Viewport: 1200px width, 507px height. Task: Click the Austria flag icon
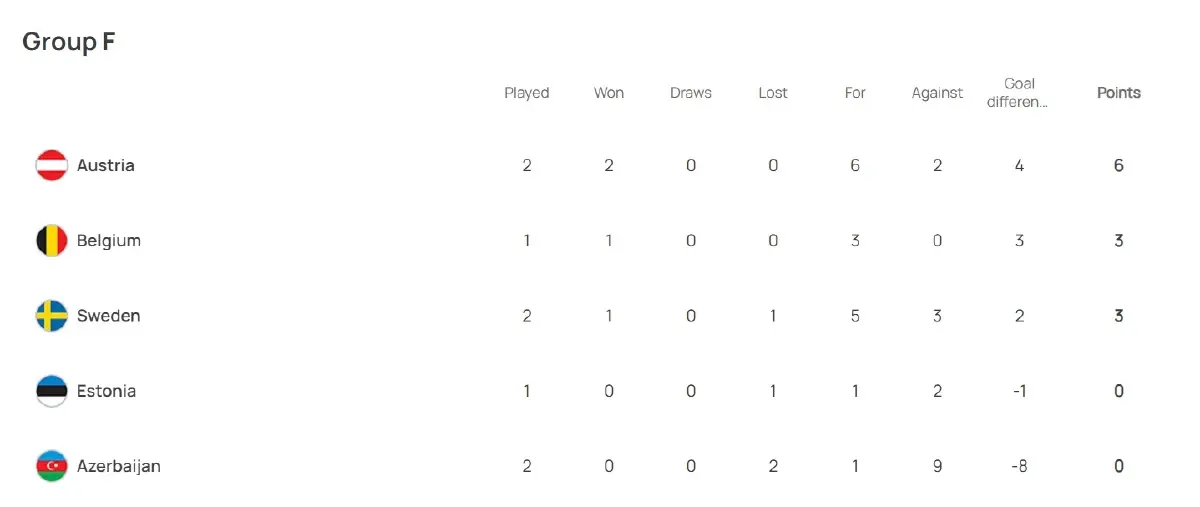[52, 165]
